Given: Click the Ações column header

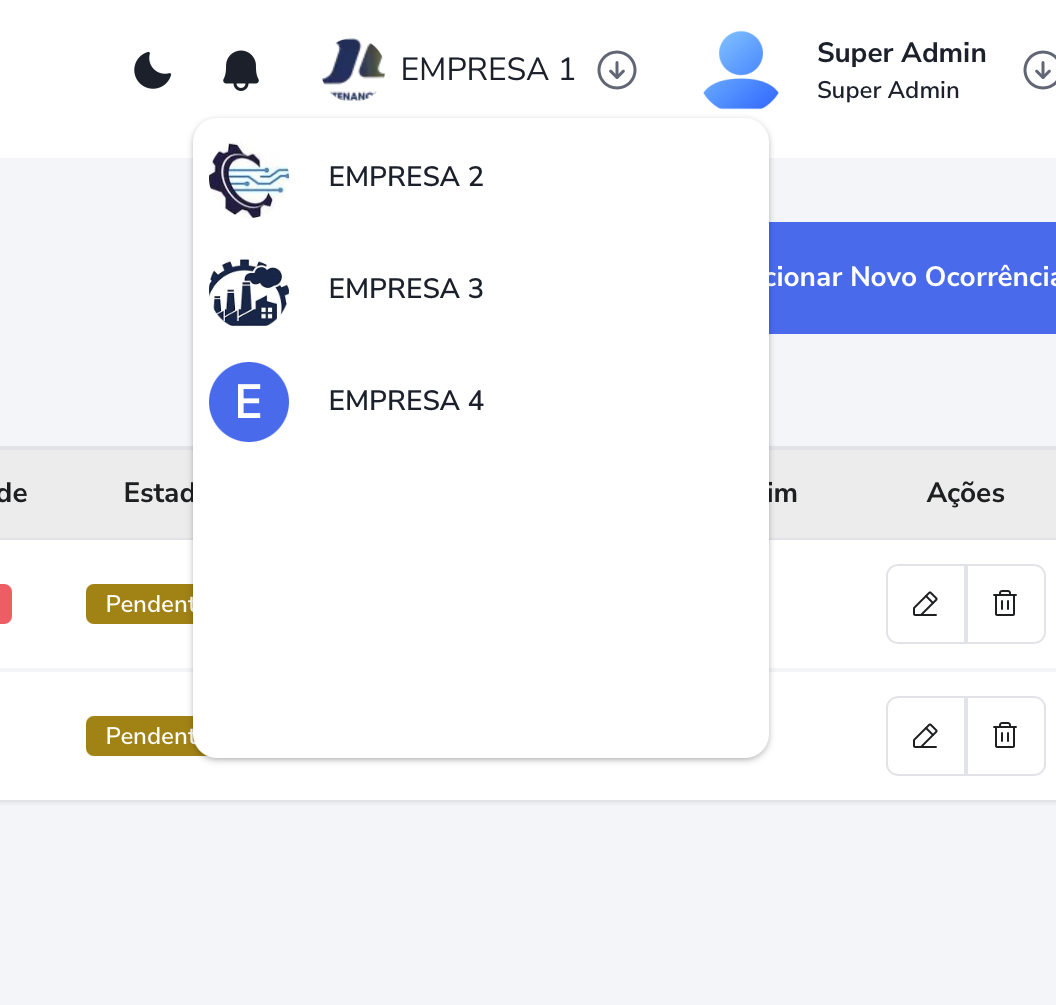Looking at the screenshot, I should pyautogui.click(x=964, y=493).
